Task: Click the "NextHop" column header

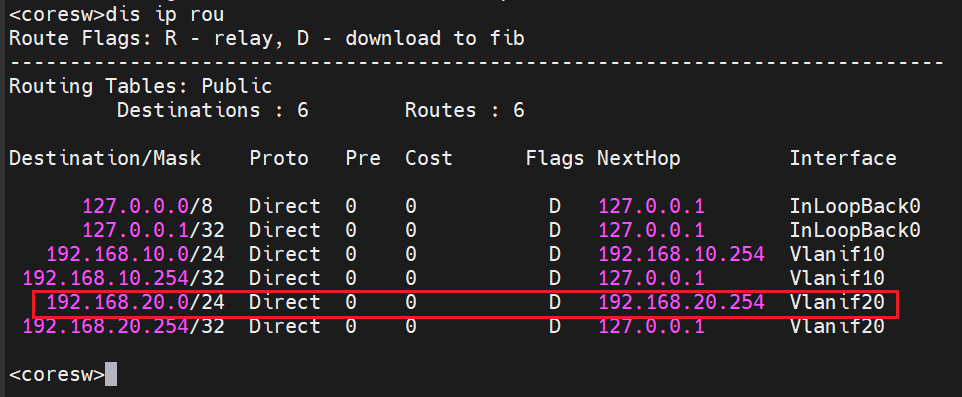Action: pos(639,158)
